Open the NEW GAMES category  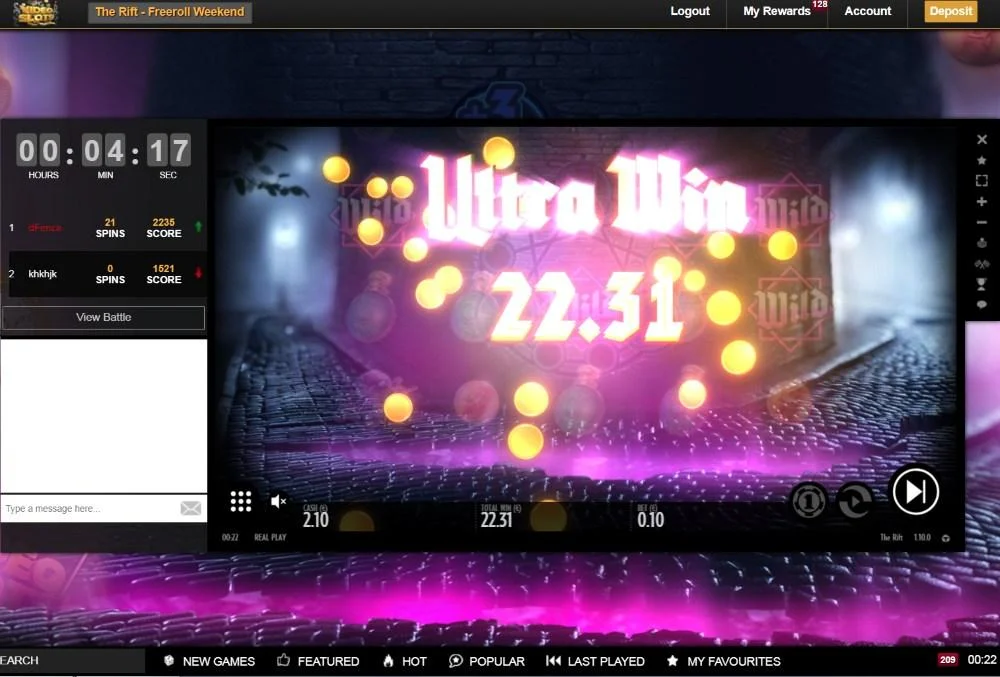pyautogui.click(x=210, y=661)
